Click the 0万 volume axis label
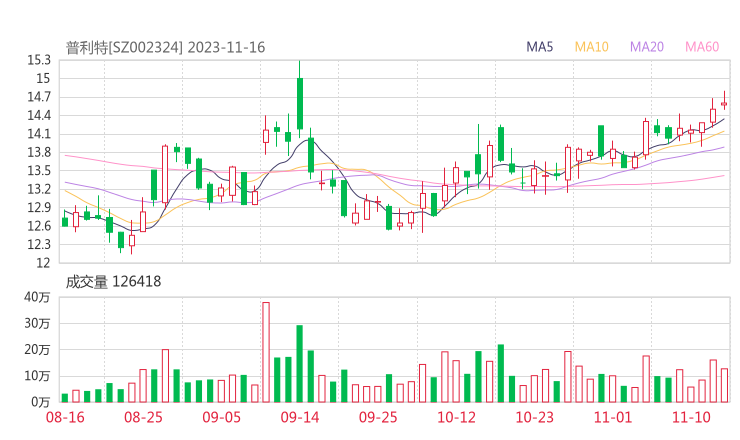This screenshot has height=440, width=740. (x=41, y=402)
